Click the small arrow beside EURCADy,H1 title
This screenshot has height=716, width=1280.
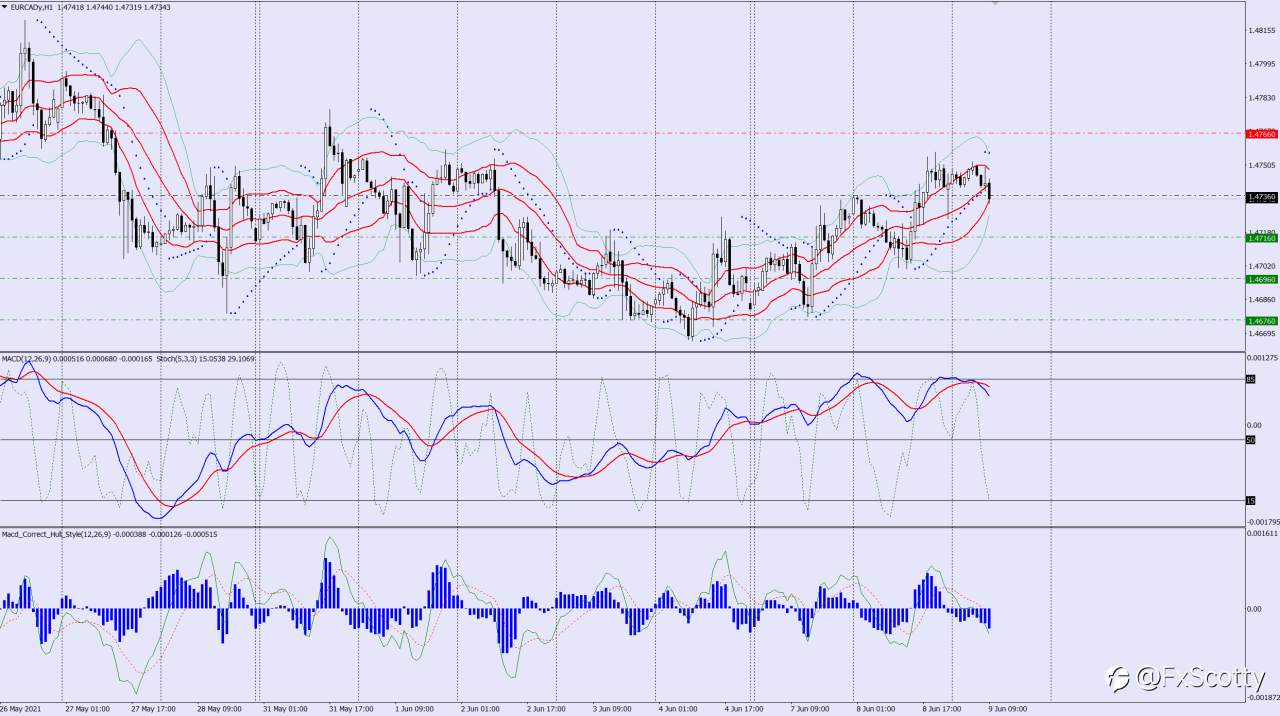(4, 7)
